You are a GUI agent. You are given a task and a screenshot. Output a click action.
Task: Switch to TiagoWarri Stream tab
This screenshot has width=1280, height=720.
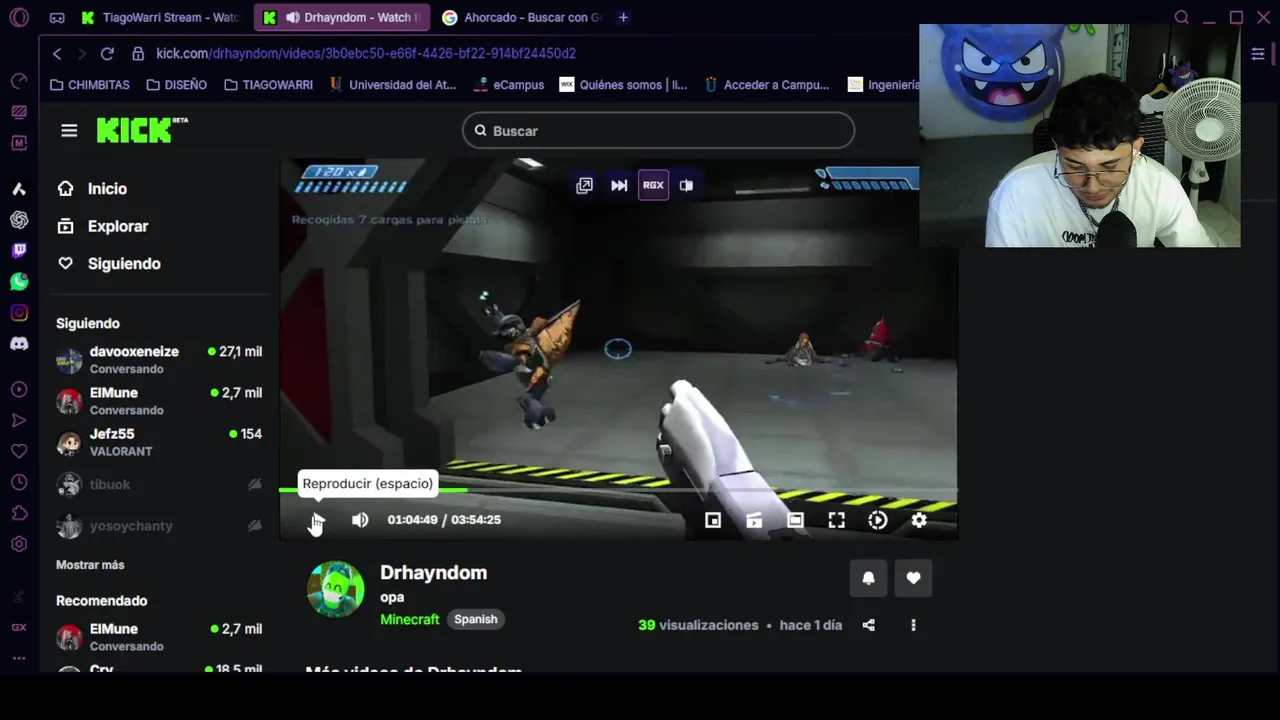pos(162,18)
